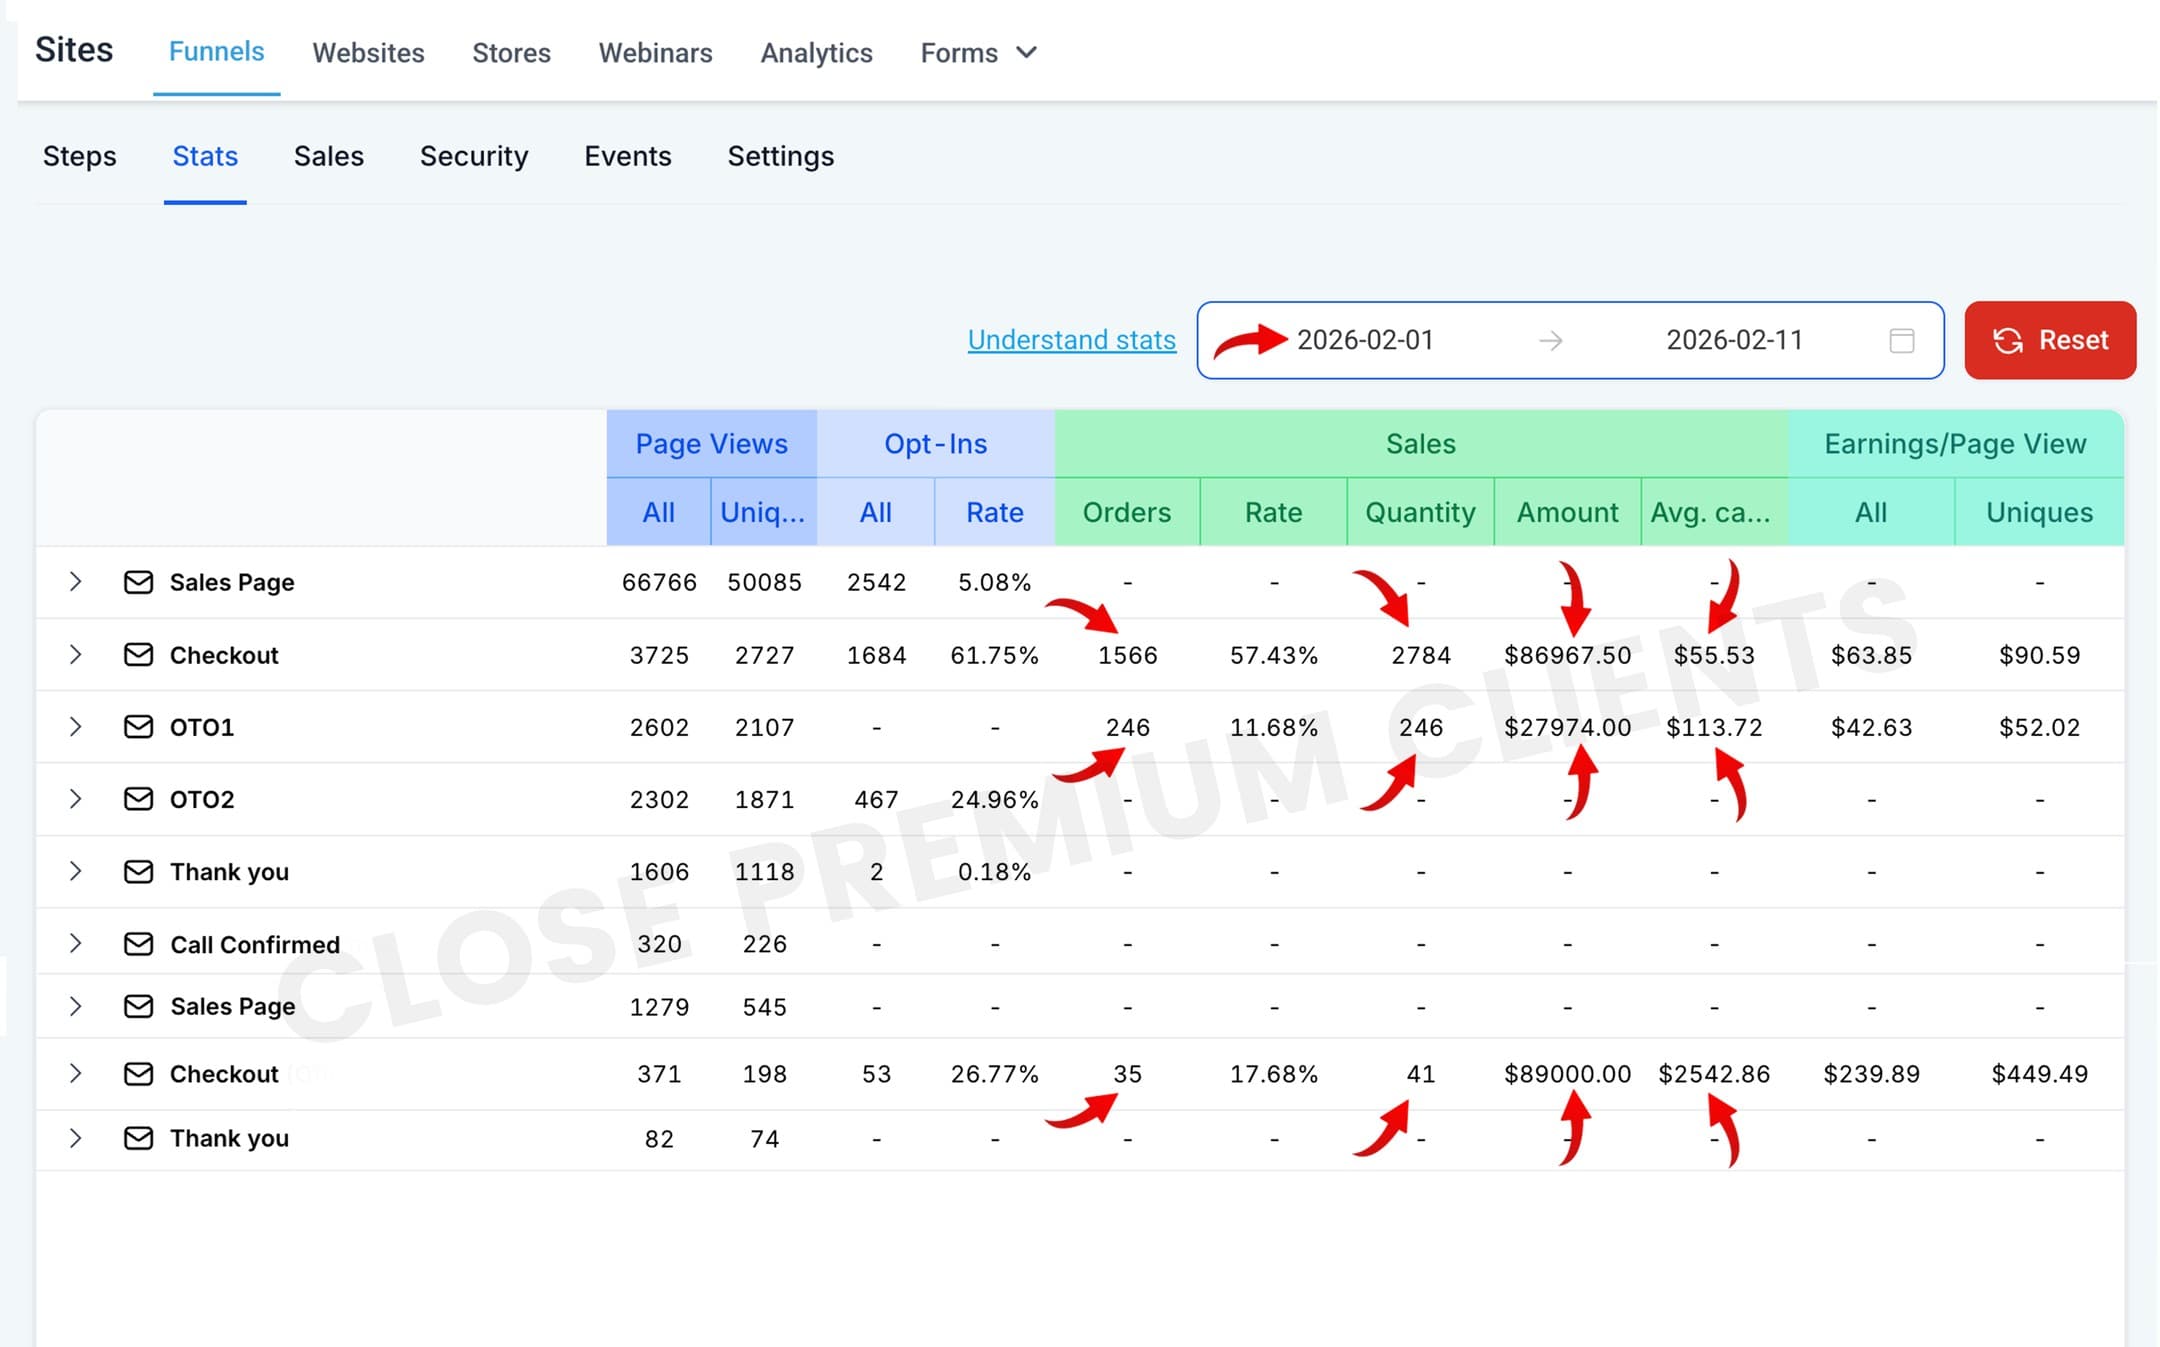Image resolution: width=2160 pixels, height=1347 pixels.
Task: Click the Page Views group header
Action: coord(711,443)
